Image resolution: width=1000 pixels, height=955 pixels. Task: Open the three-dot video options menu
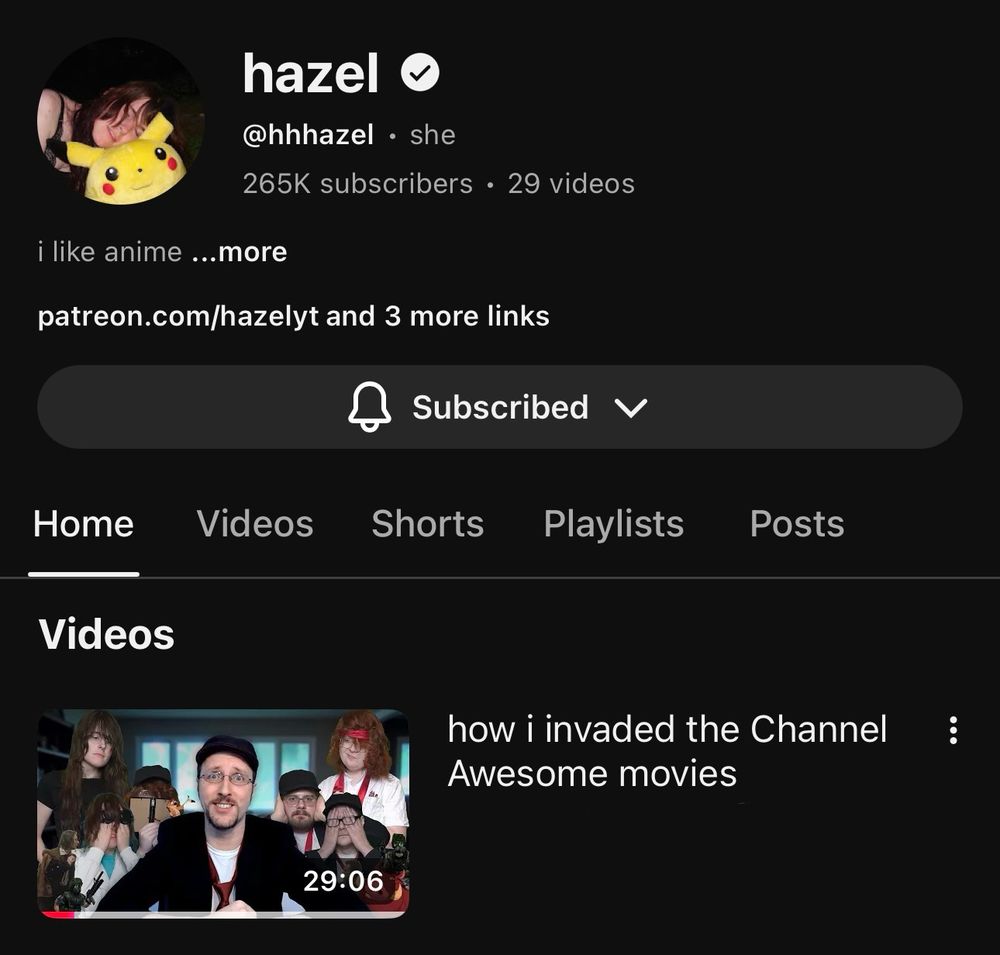point(953,730)
